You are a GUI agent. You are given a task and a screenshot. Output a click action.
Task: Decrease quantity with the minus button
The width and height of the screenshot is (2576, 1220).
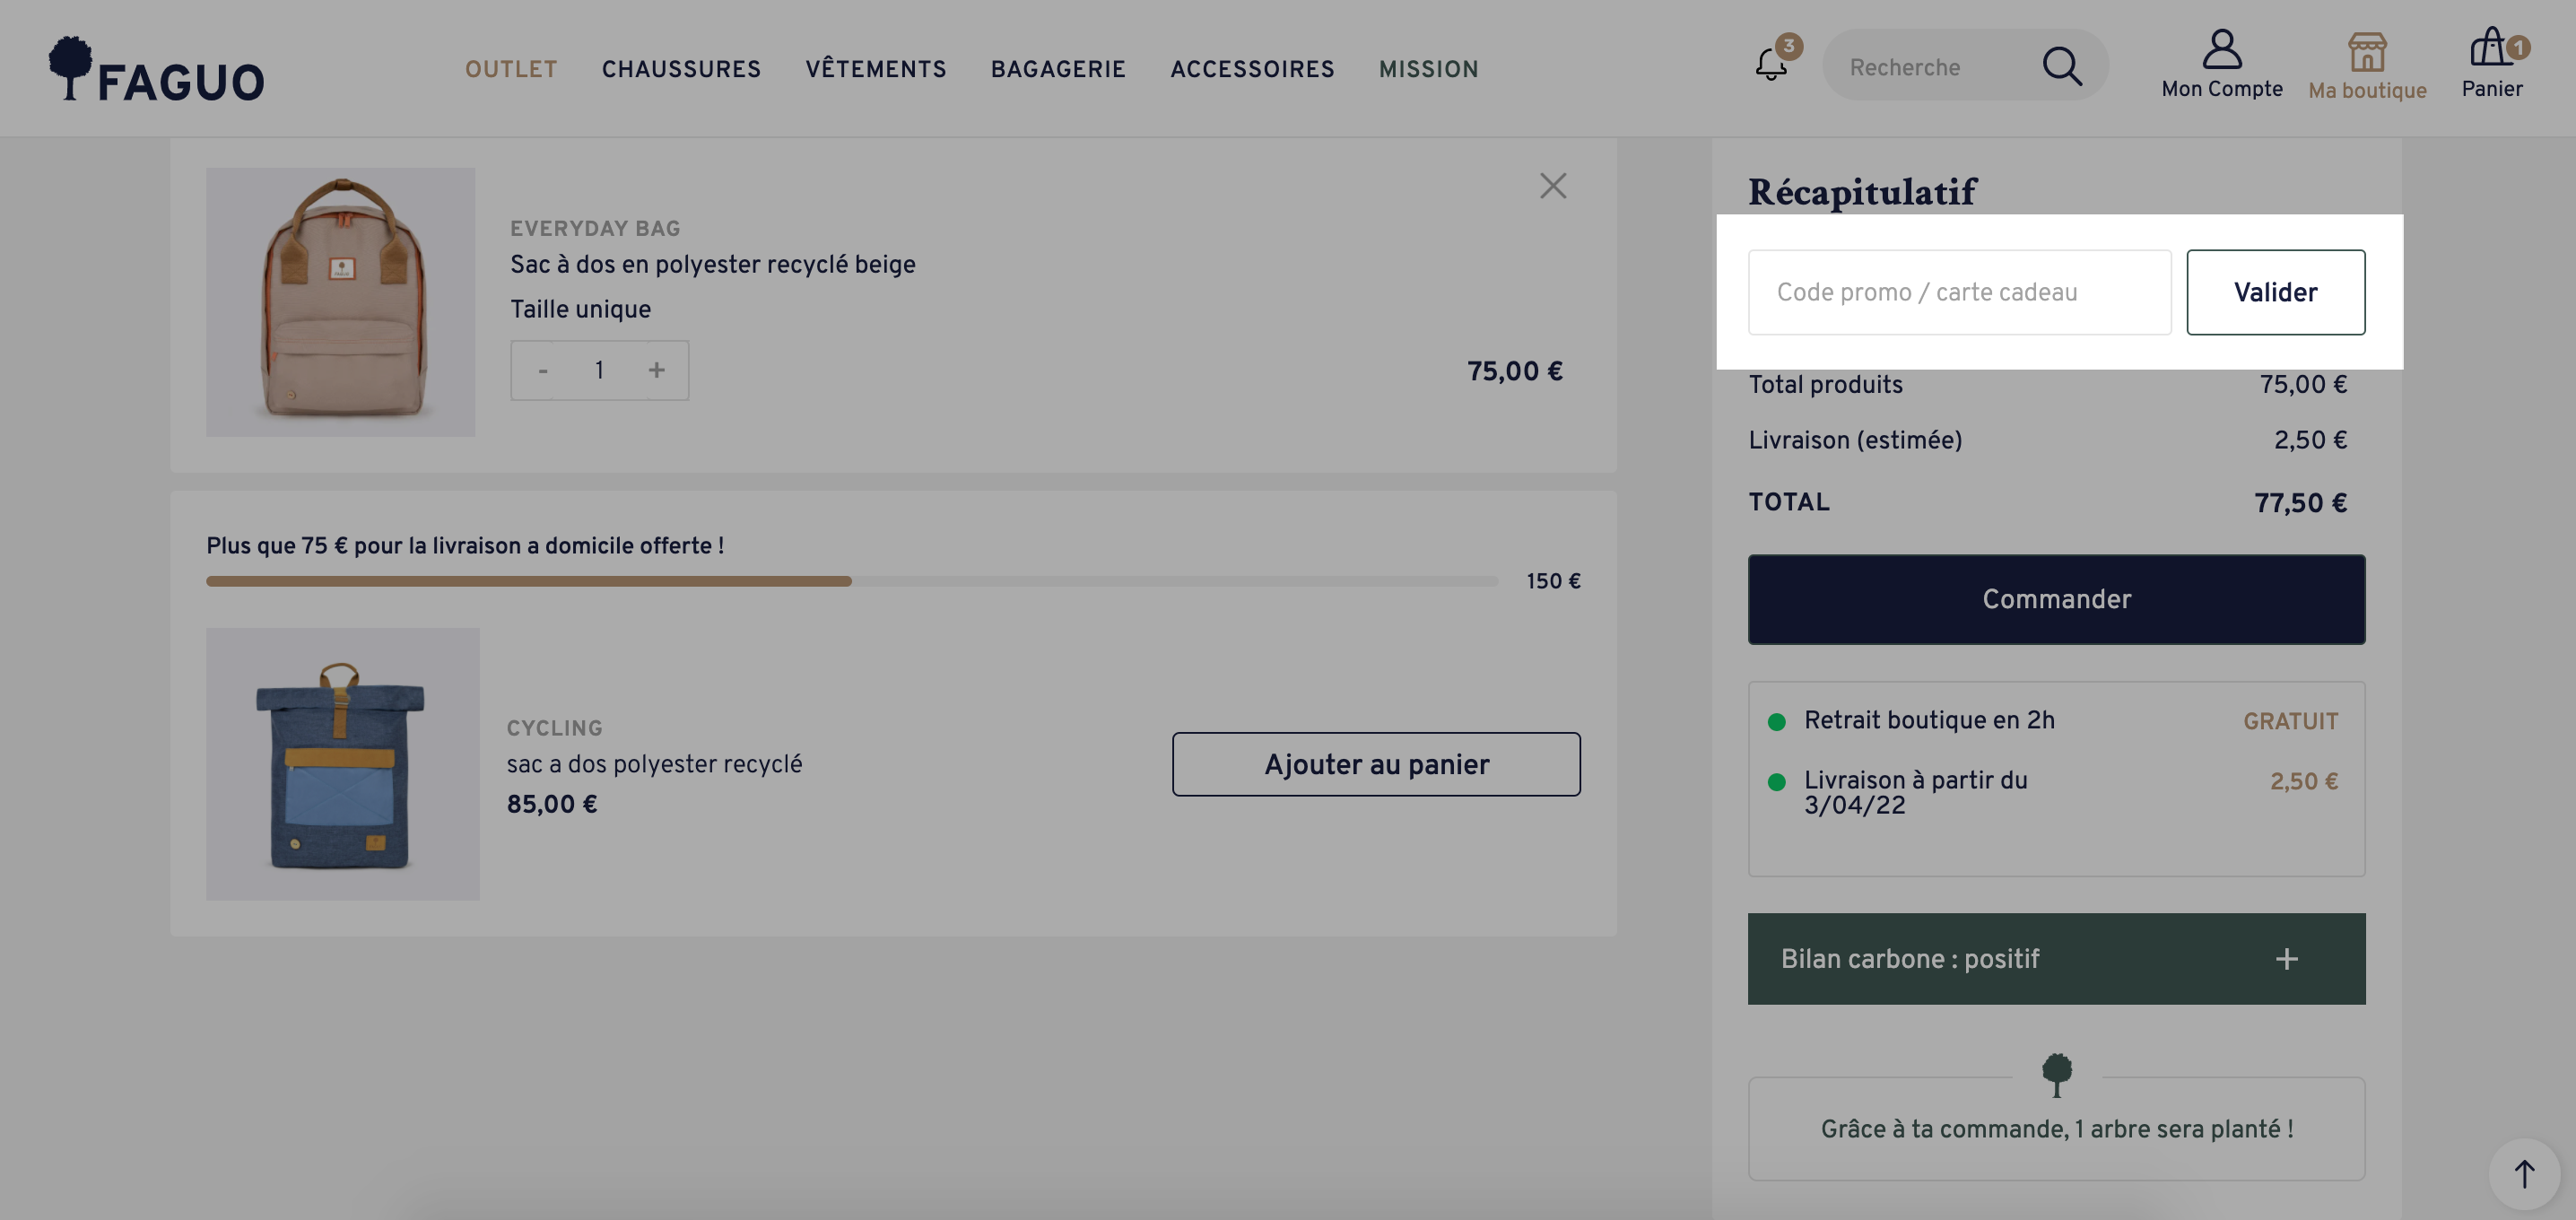coord(543,370)
